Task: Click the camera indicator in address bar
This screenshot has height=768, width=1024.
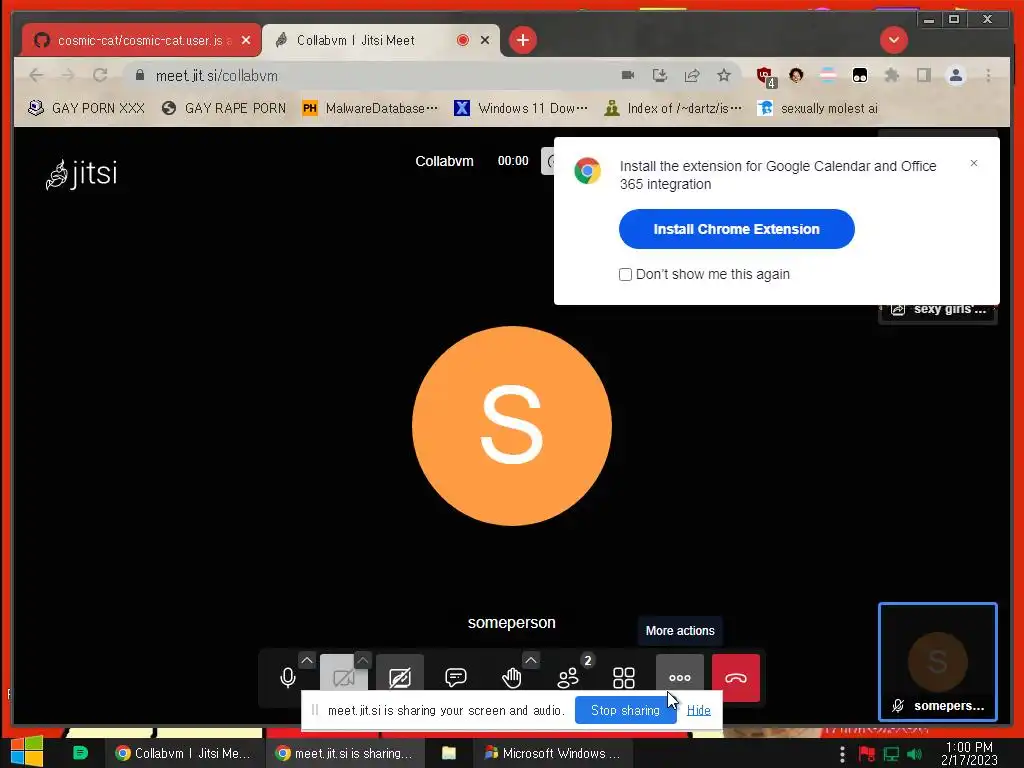Action: tap(628, 75)
